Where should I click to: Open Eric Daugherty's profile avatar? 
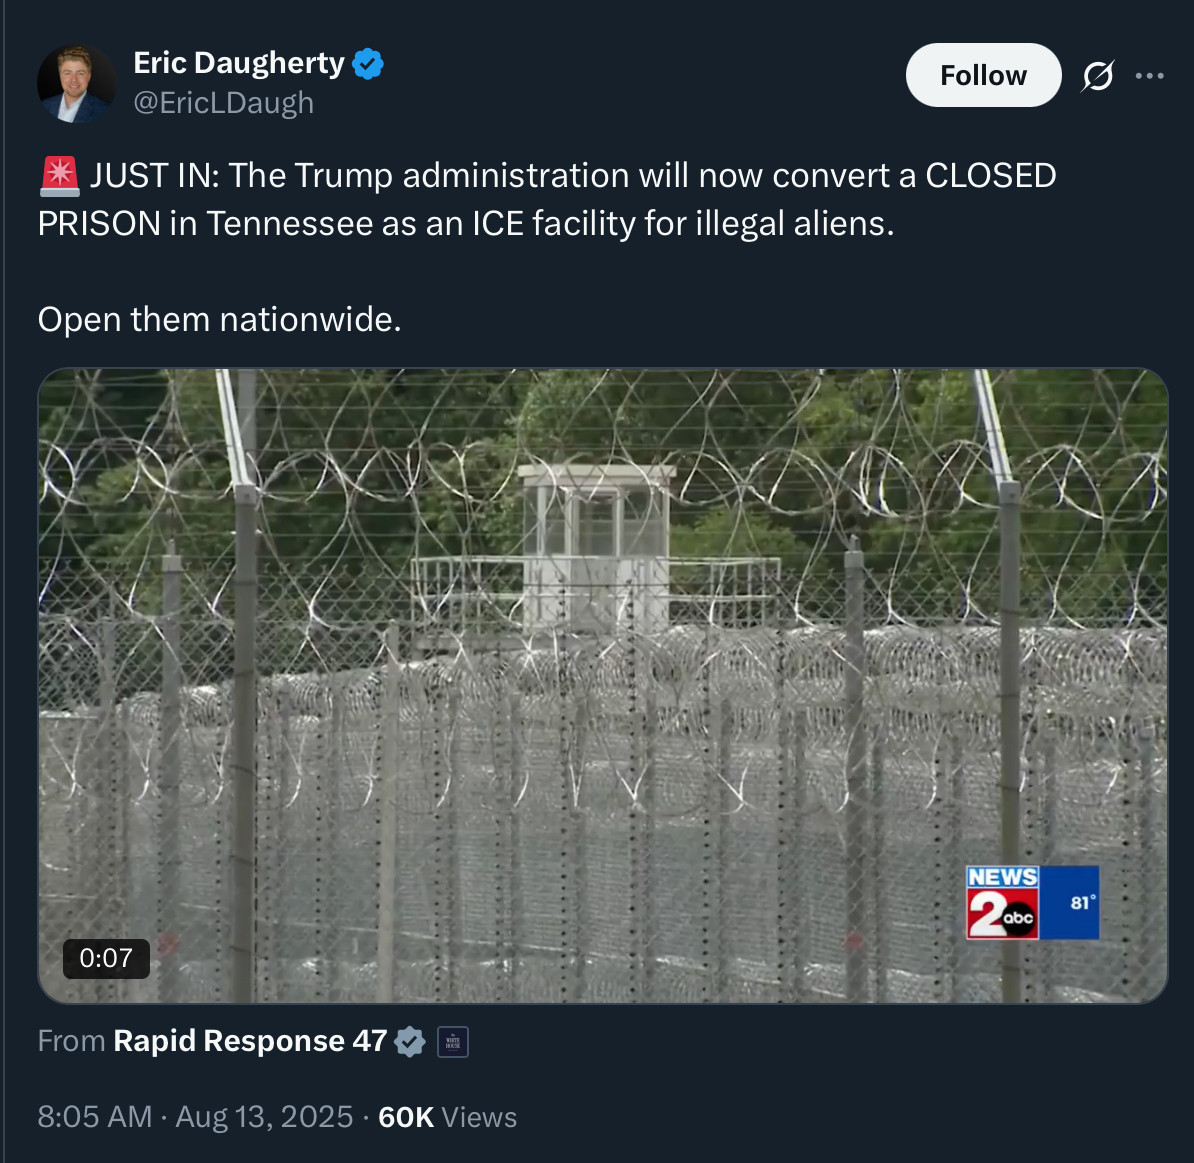[x=76, y=83]
